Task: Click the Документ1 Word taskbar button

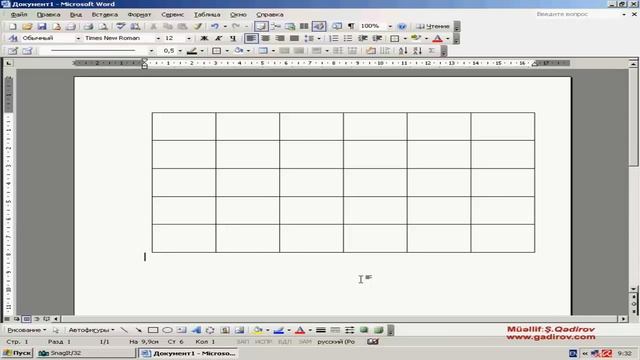Action: point(188,353)
